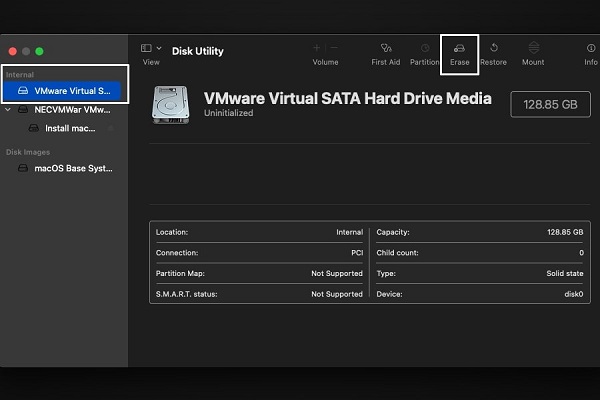The width and height of the screenshot is (600, 400).
Task: Open the Info panel
Action: [x=591, y=54]
